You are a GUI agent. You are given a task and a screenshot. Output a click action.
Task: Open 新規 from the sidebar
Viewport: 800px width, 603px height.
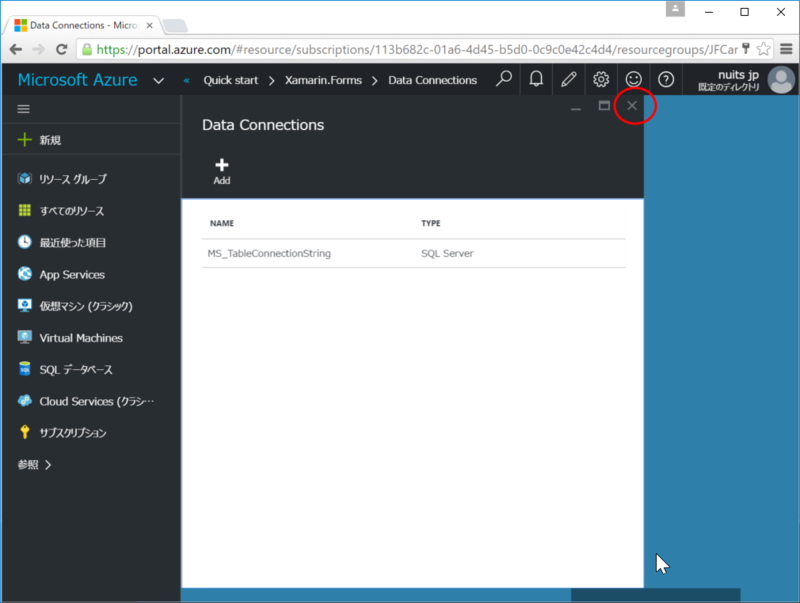(50, 140)
